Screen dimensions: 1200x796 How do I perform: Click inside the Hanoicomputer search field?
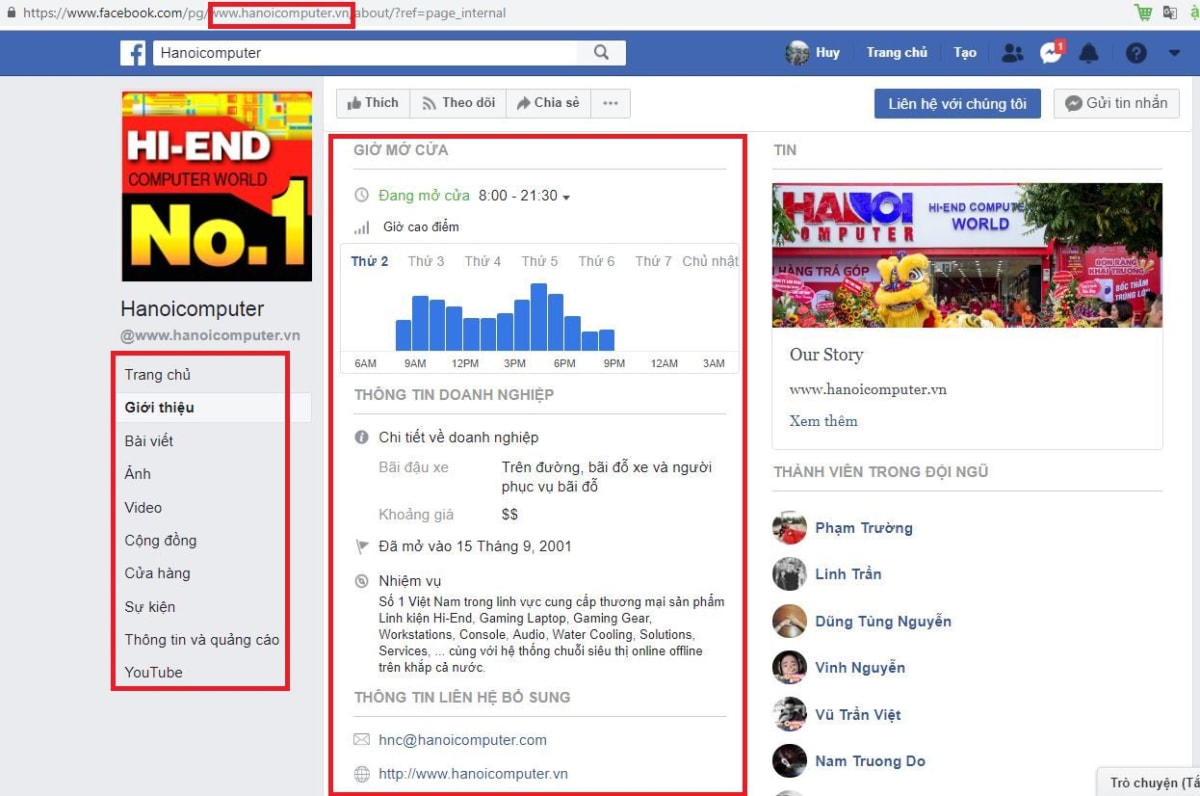coord(365,53)
